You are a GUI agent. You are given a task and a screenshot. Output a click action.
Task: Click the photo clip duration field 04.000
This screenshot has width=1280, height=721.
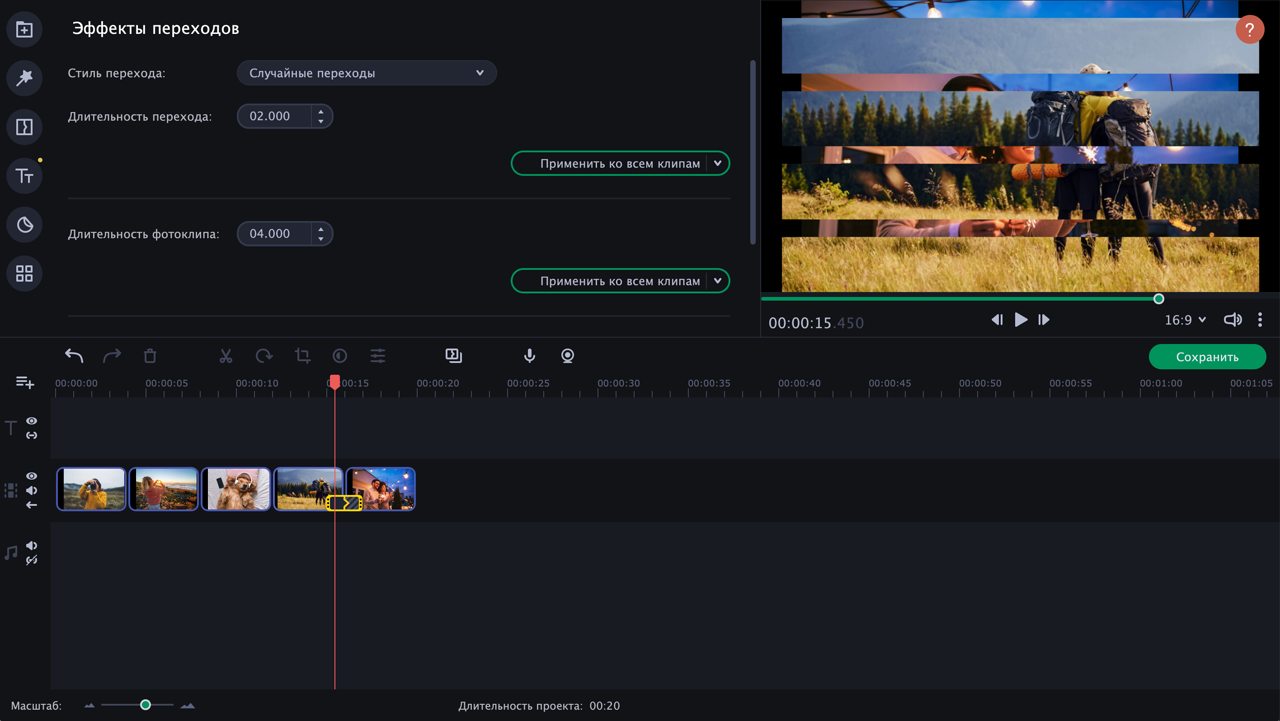coord(274,234)
